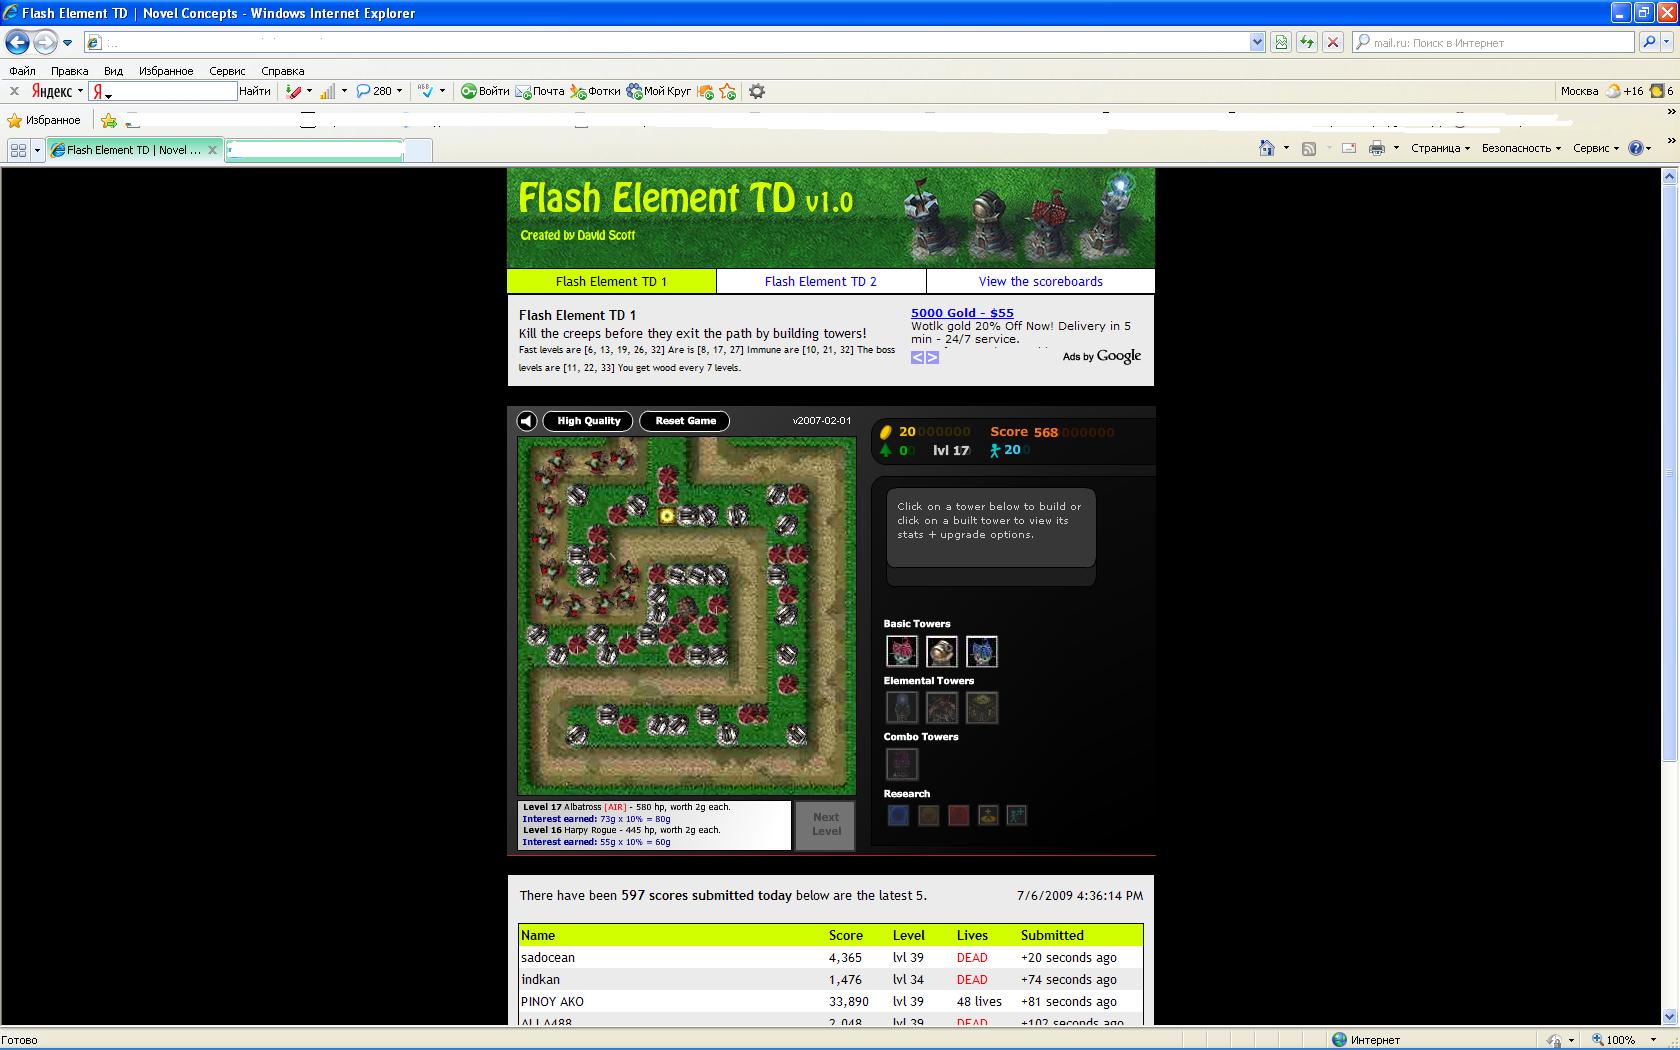Switch to the Flash Element TD 1 tab
1680x1050 pixels.
click(611, 281)
